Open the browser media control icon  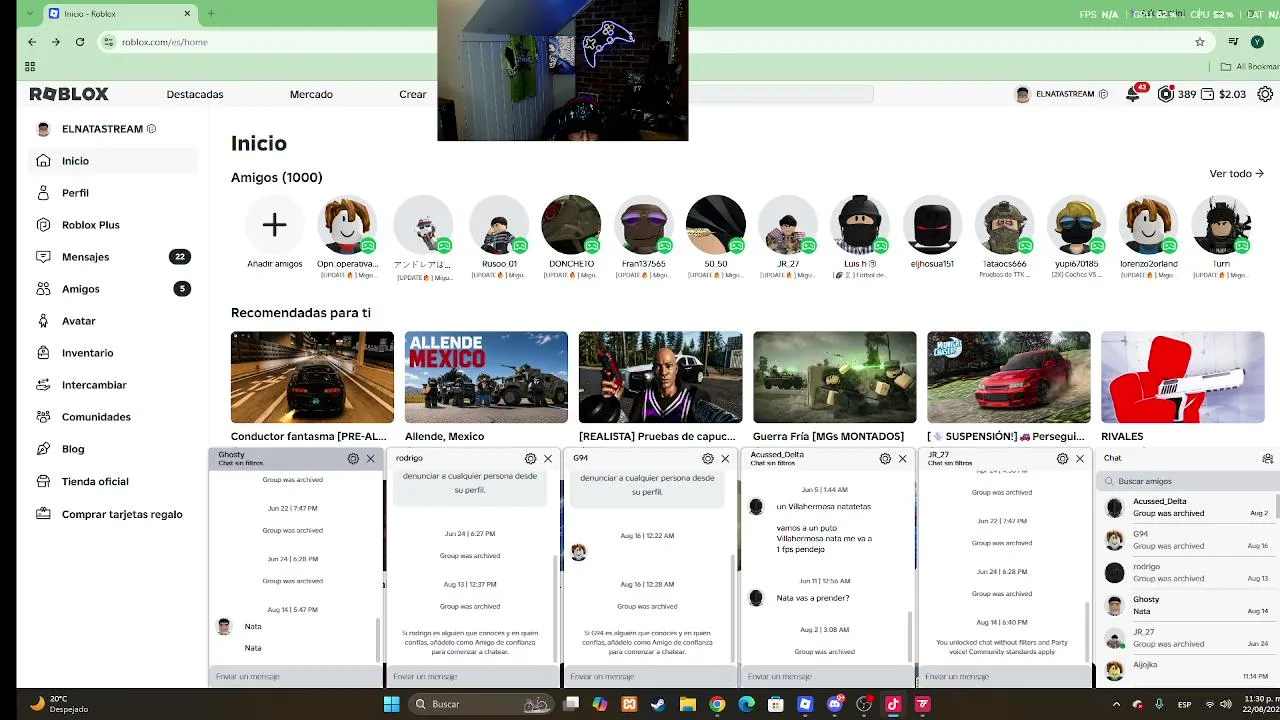[1234, 42]
